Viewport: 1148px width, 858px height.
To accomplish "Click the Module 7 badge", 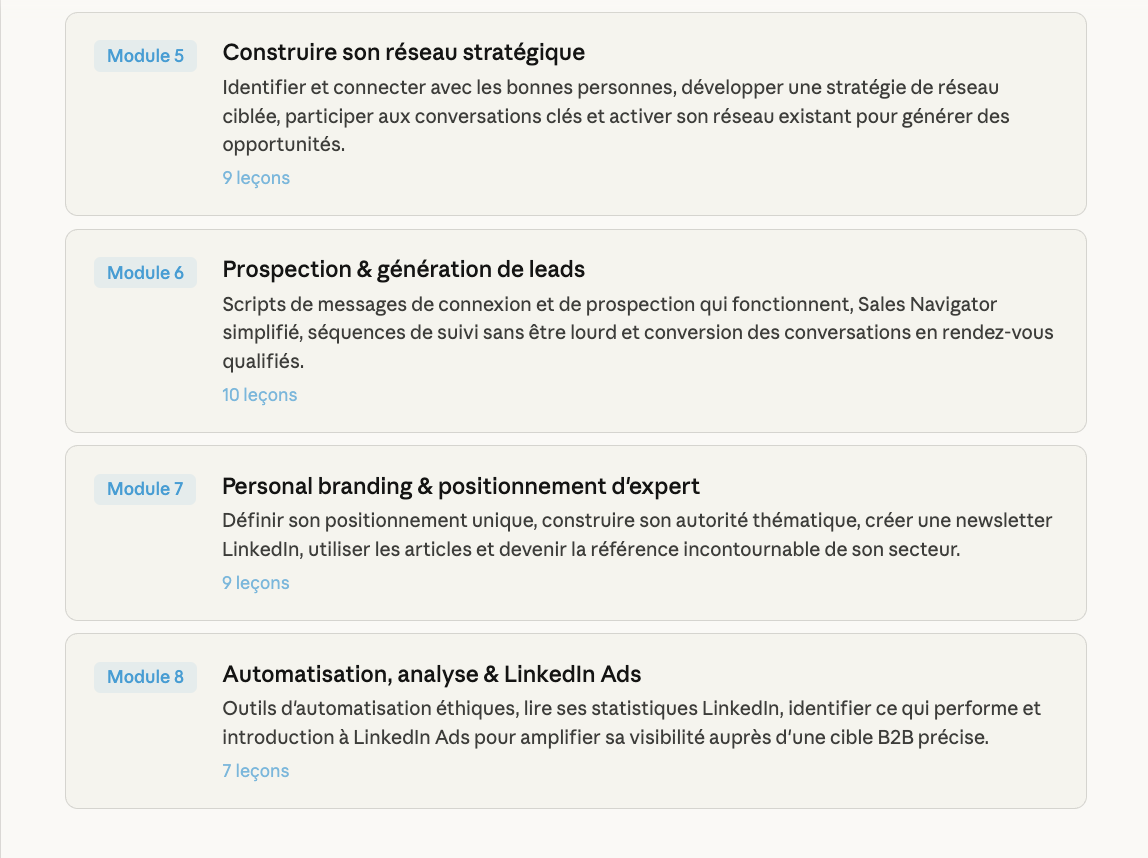I will point(145,489).
